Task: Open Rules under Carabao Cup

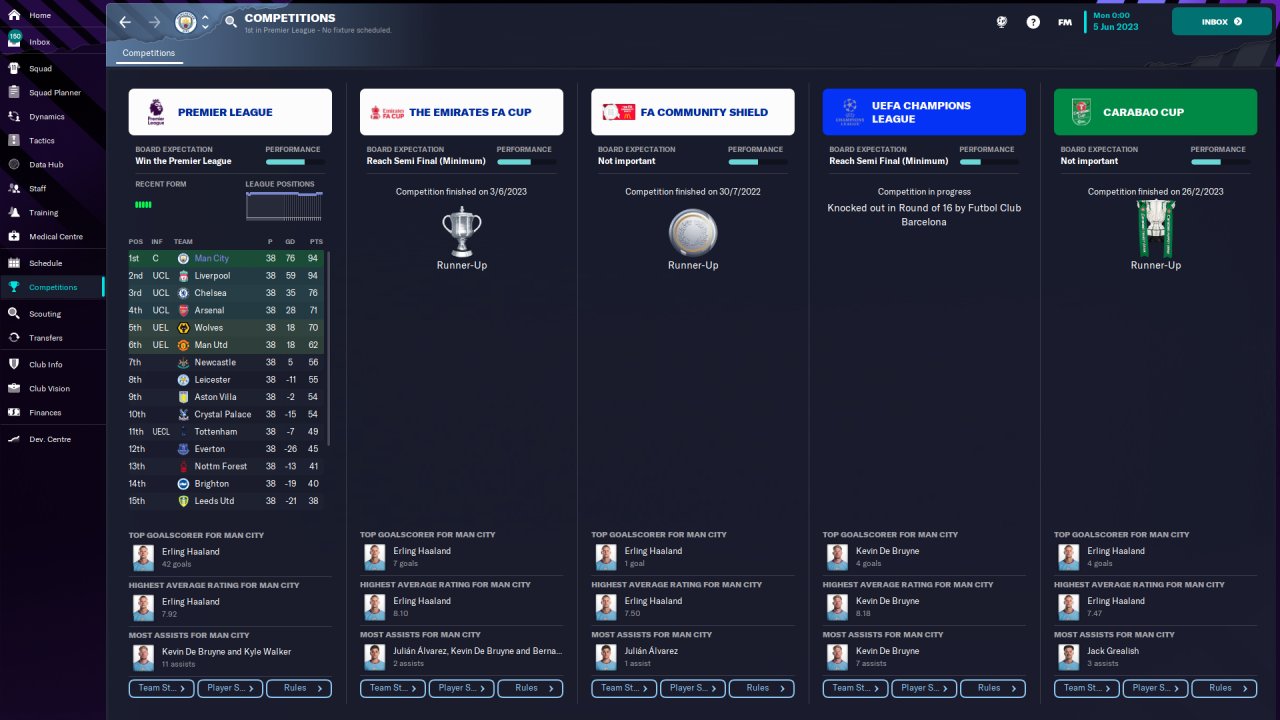Action: click(x=1225, y=688)
